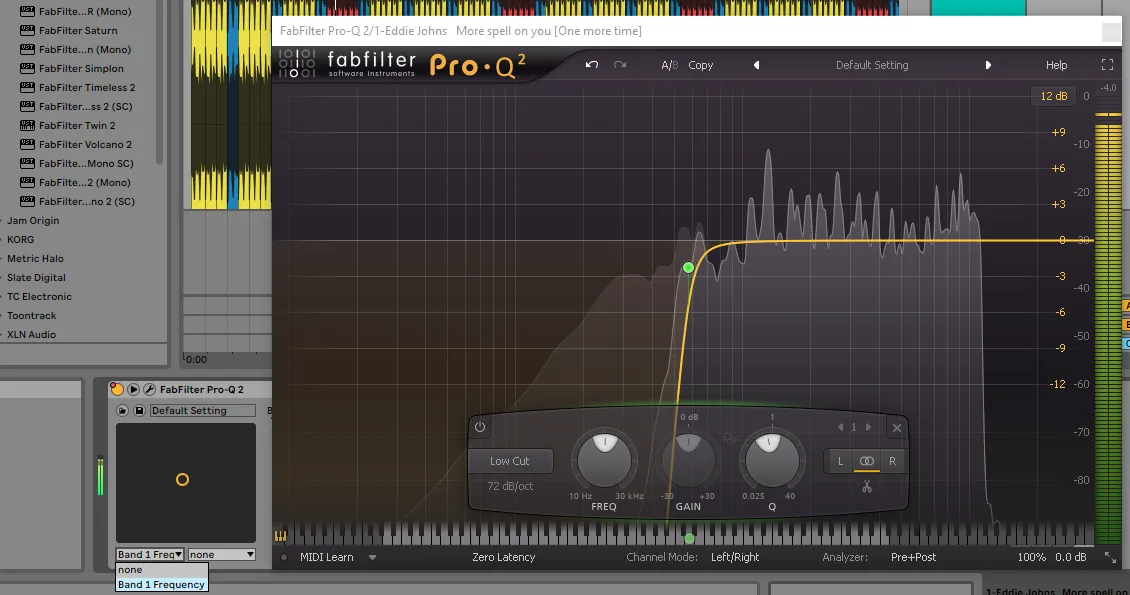1130x595 pixels.
Task: Open the MIDI Learn dropdown arrow
Action: tap(373, 557)
